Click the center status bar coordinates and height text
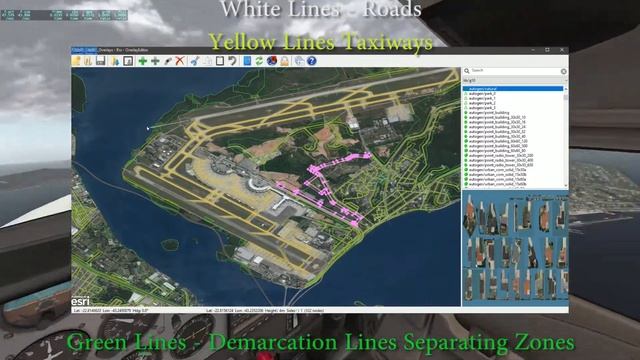Image resolution: width=640 pixels, height=360 pixels. (x=265, y=311)
